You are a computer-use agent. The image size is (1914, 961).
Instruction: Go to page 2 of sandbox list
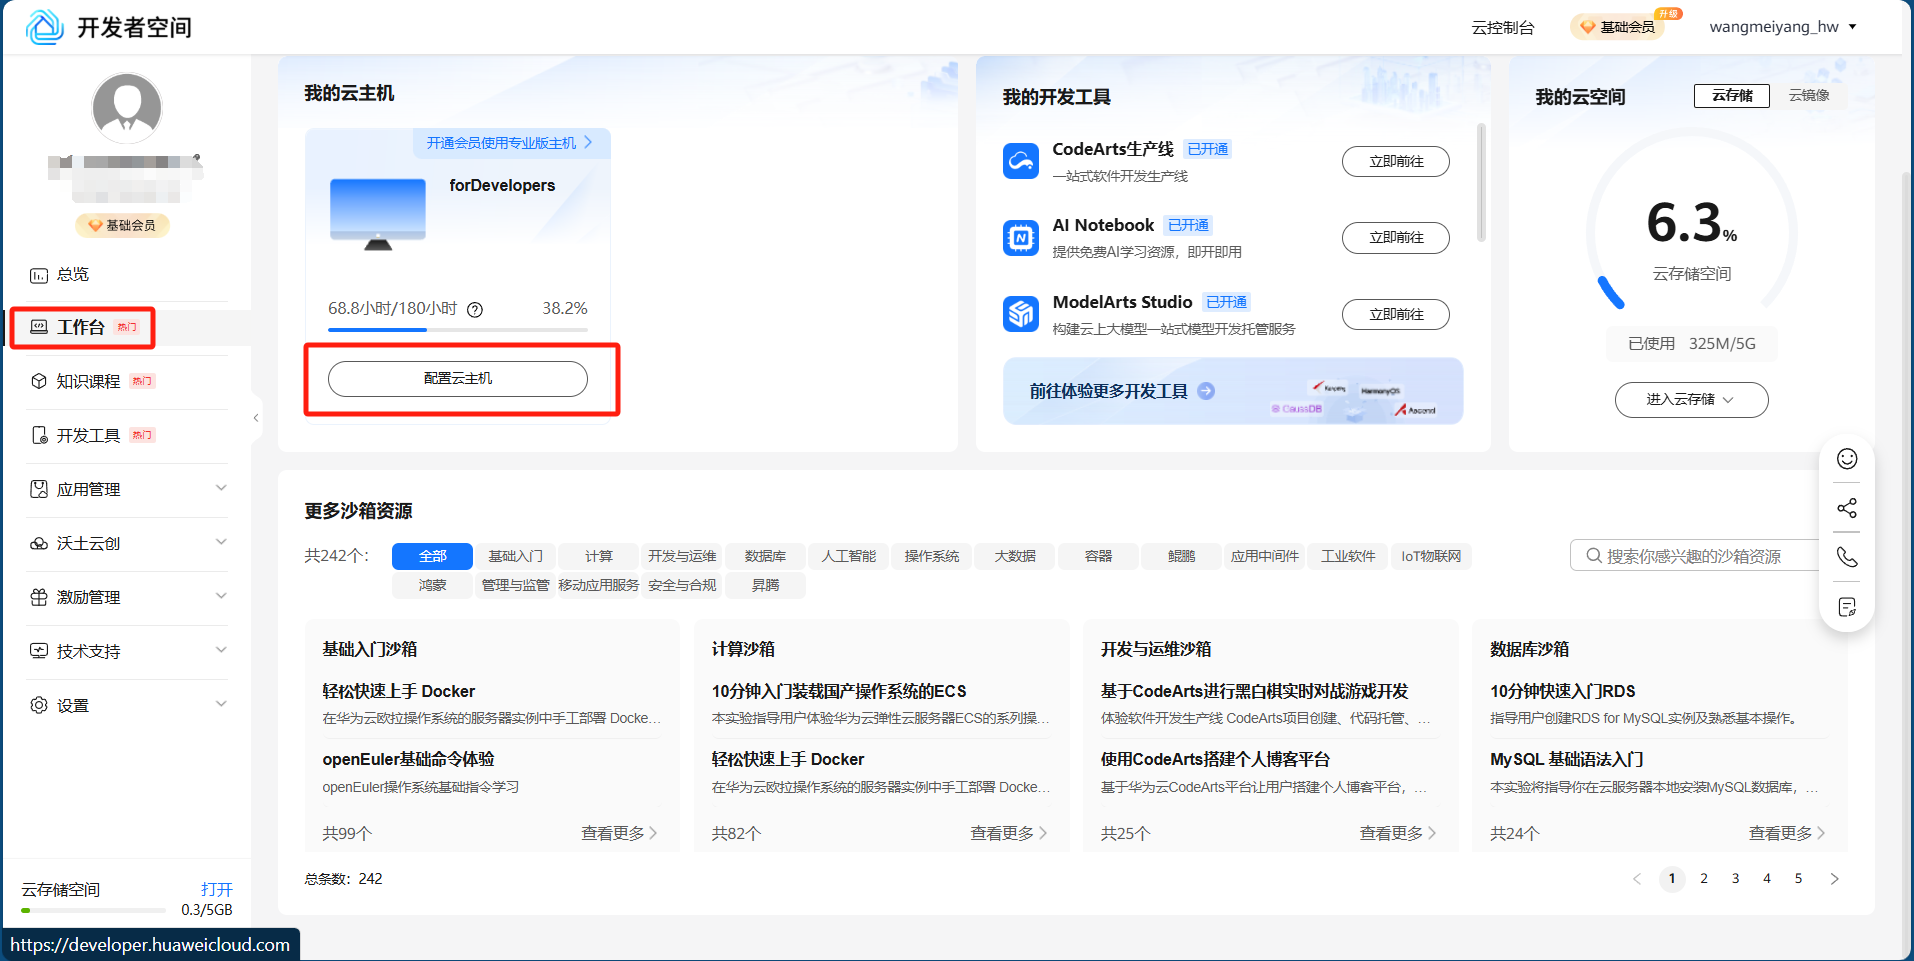[1704, 879]
